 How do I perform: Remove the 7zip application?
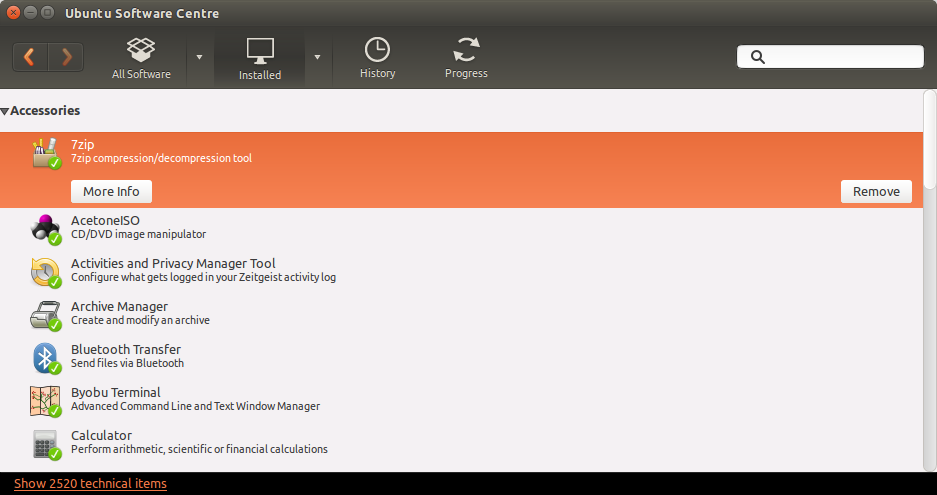click(x=876, y=191)
